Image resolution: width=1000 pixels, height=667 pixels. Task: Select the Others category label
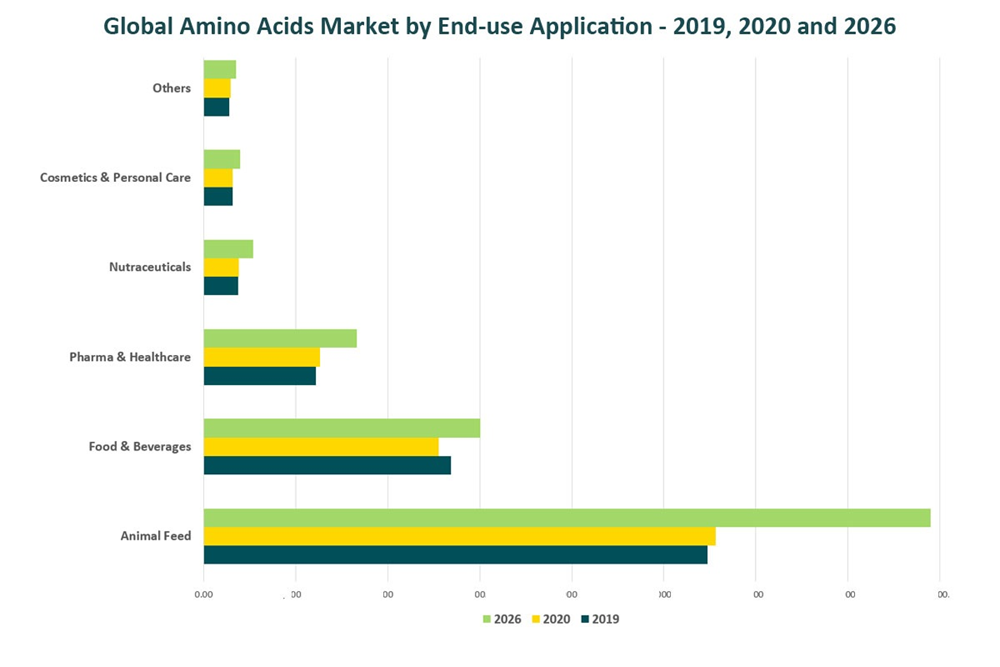coord(171,88)
